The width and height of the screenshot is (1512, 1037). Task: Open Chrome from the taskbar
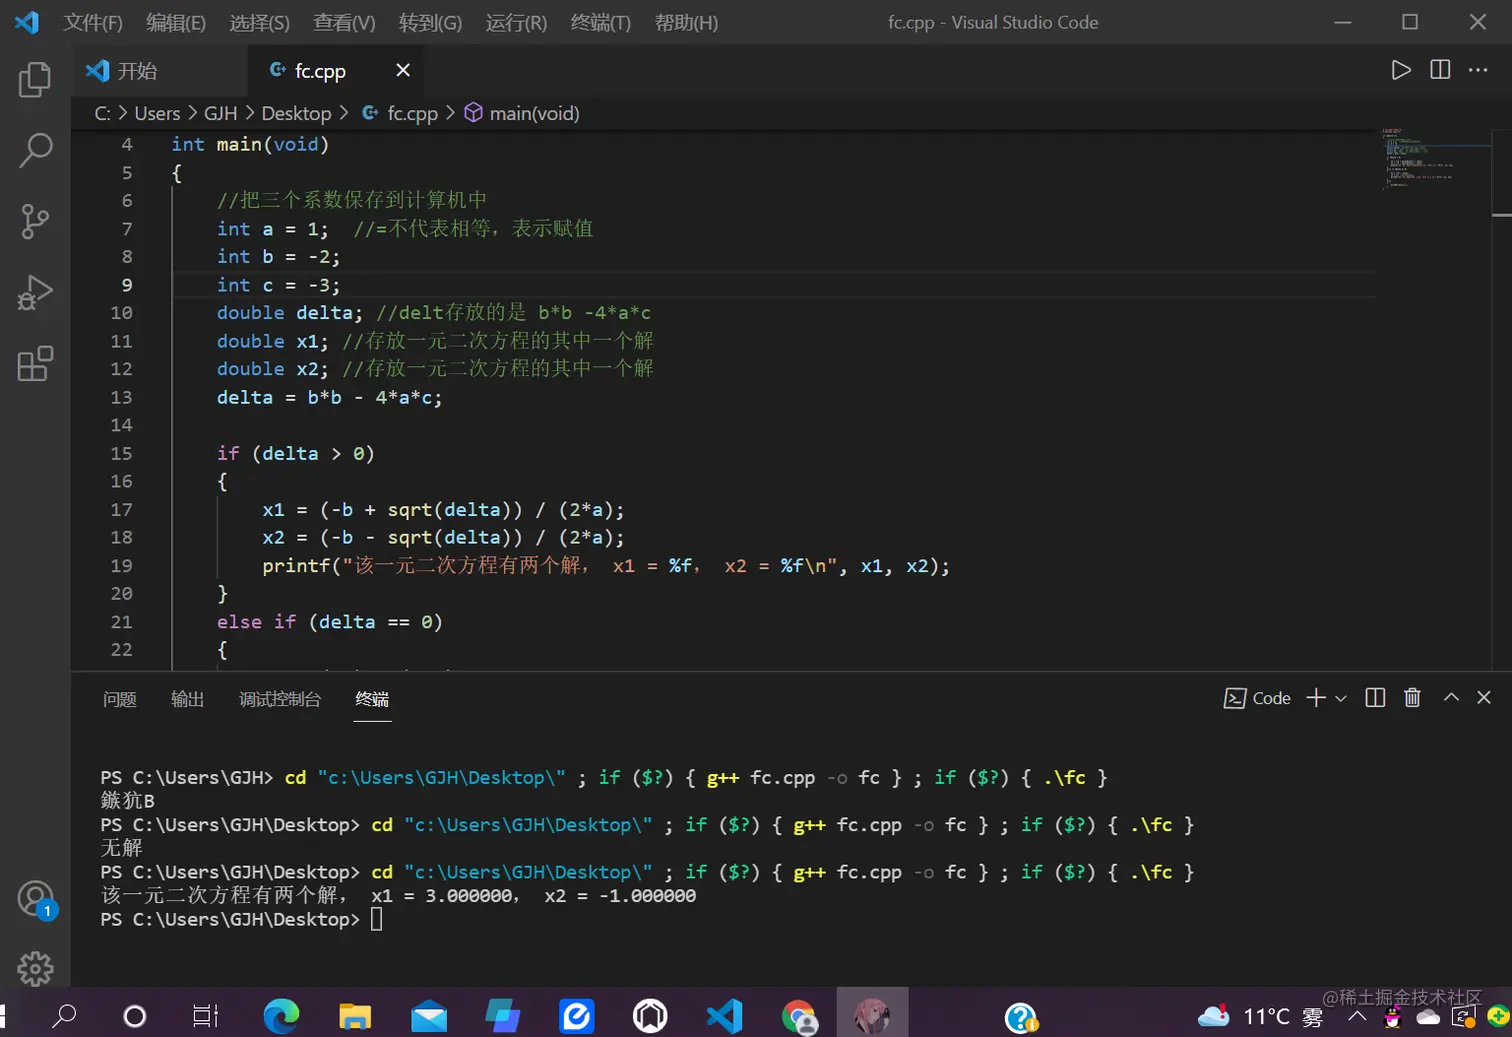tap(798, 1016)
